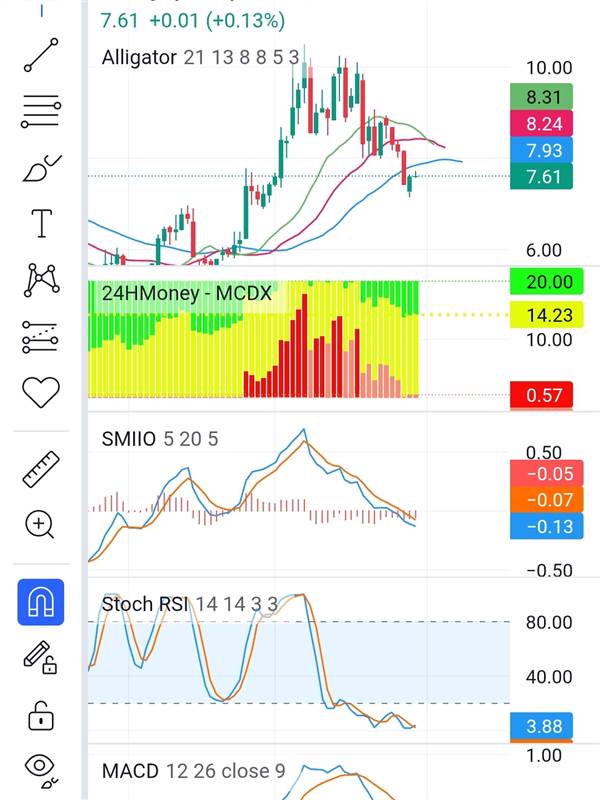
Task: Click the 8.31 green price label
Action: (541, 97)
